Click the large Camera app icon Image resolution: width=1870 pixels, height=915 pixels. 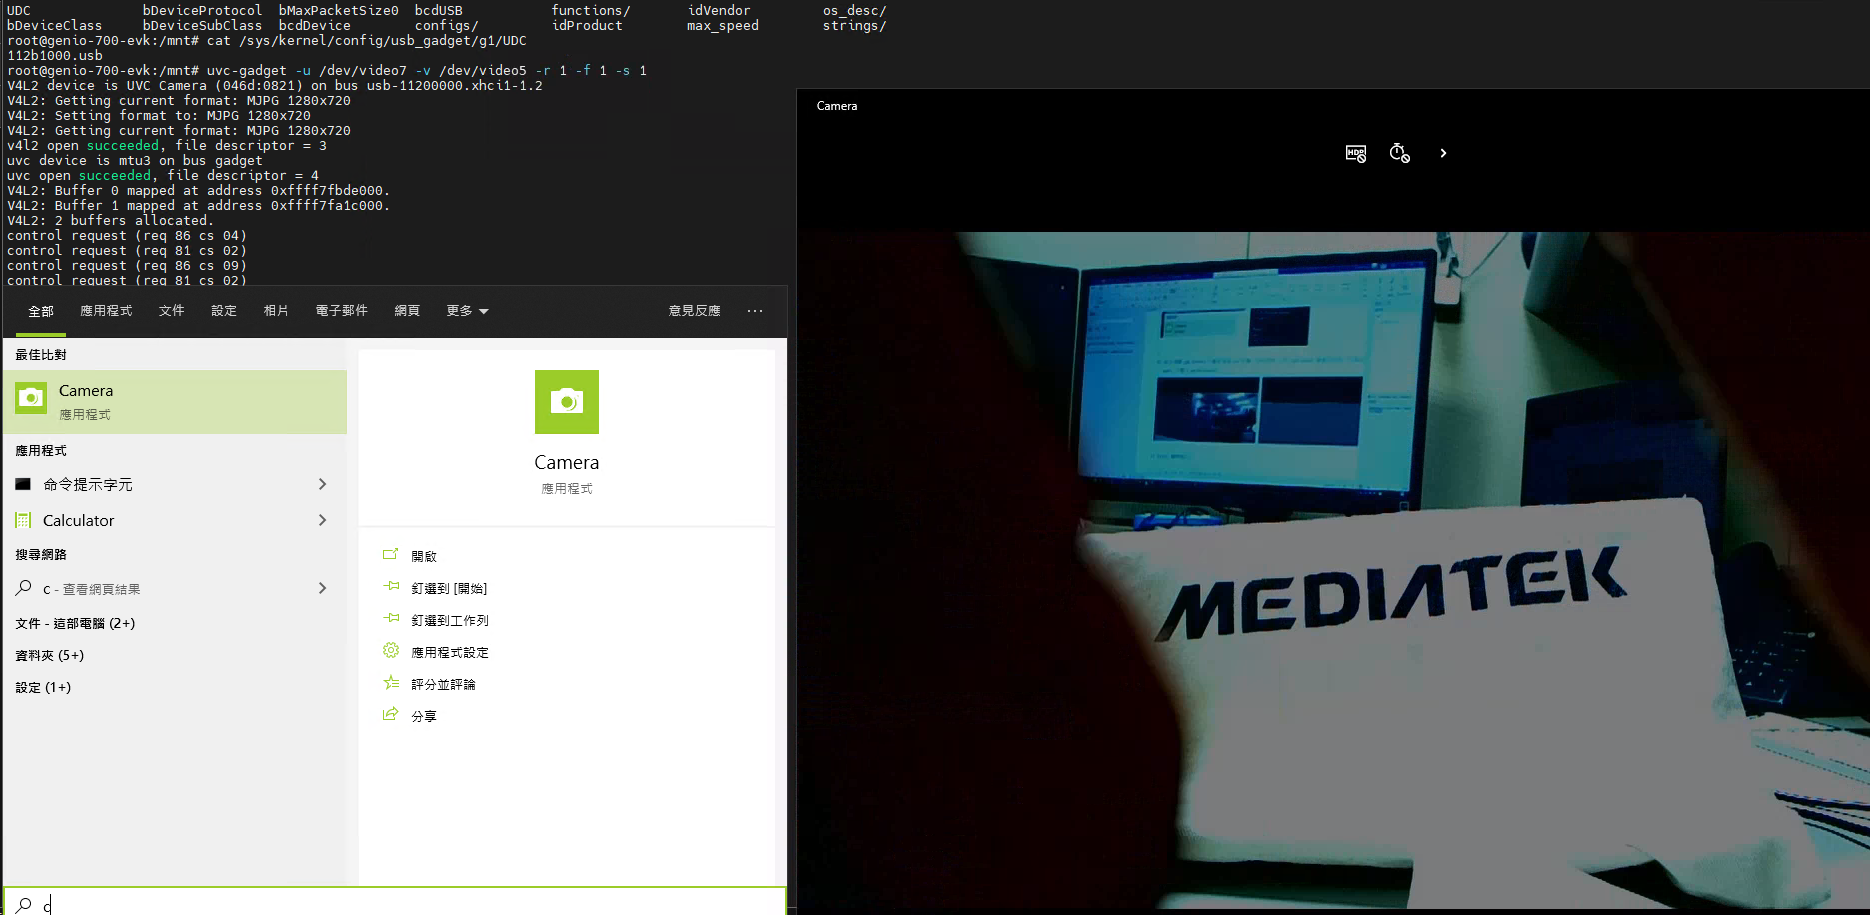click(x=566, y=402)
